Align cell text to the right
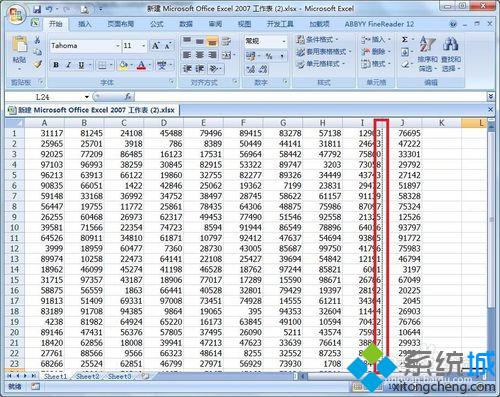 [212, 55]
